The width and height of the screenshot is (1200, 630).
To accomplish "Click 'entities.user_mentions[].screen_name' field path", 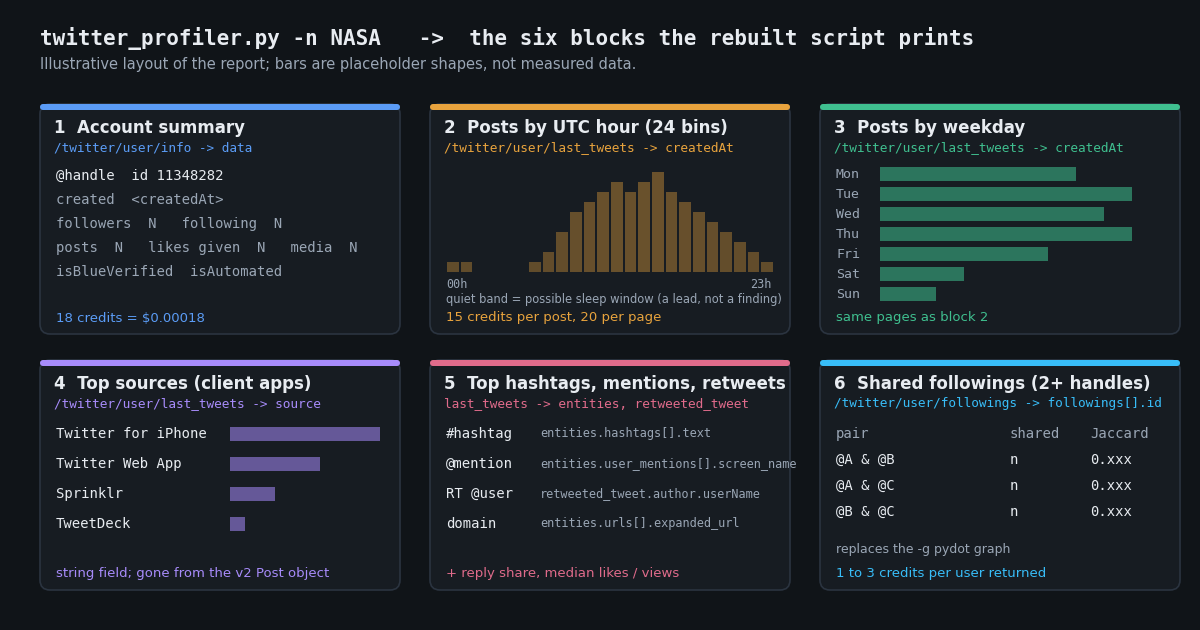I will 669,464.
